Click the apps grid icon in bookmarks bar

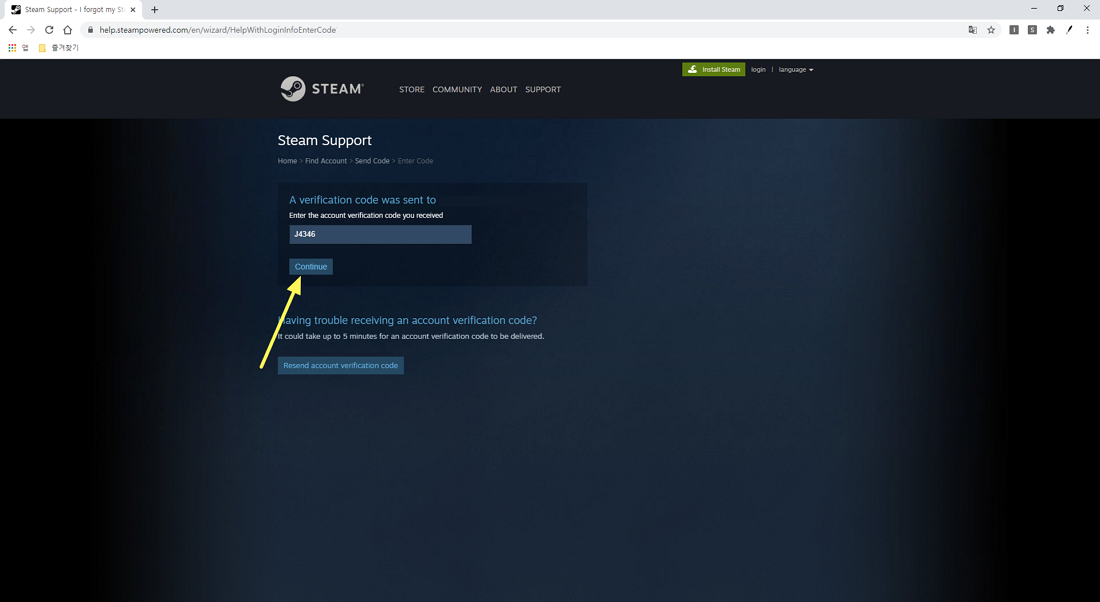coord(12,48)
